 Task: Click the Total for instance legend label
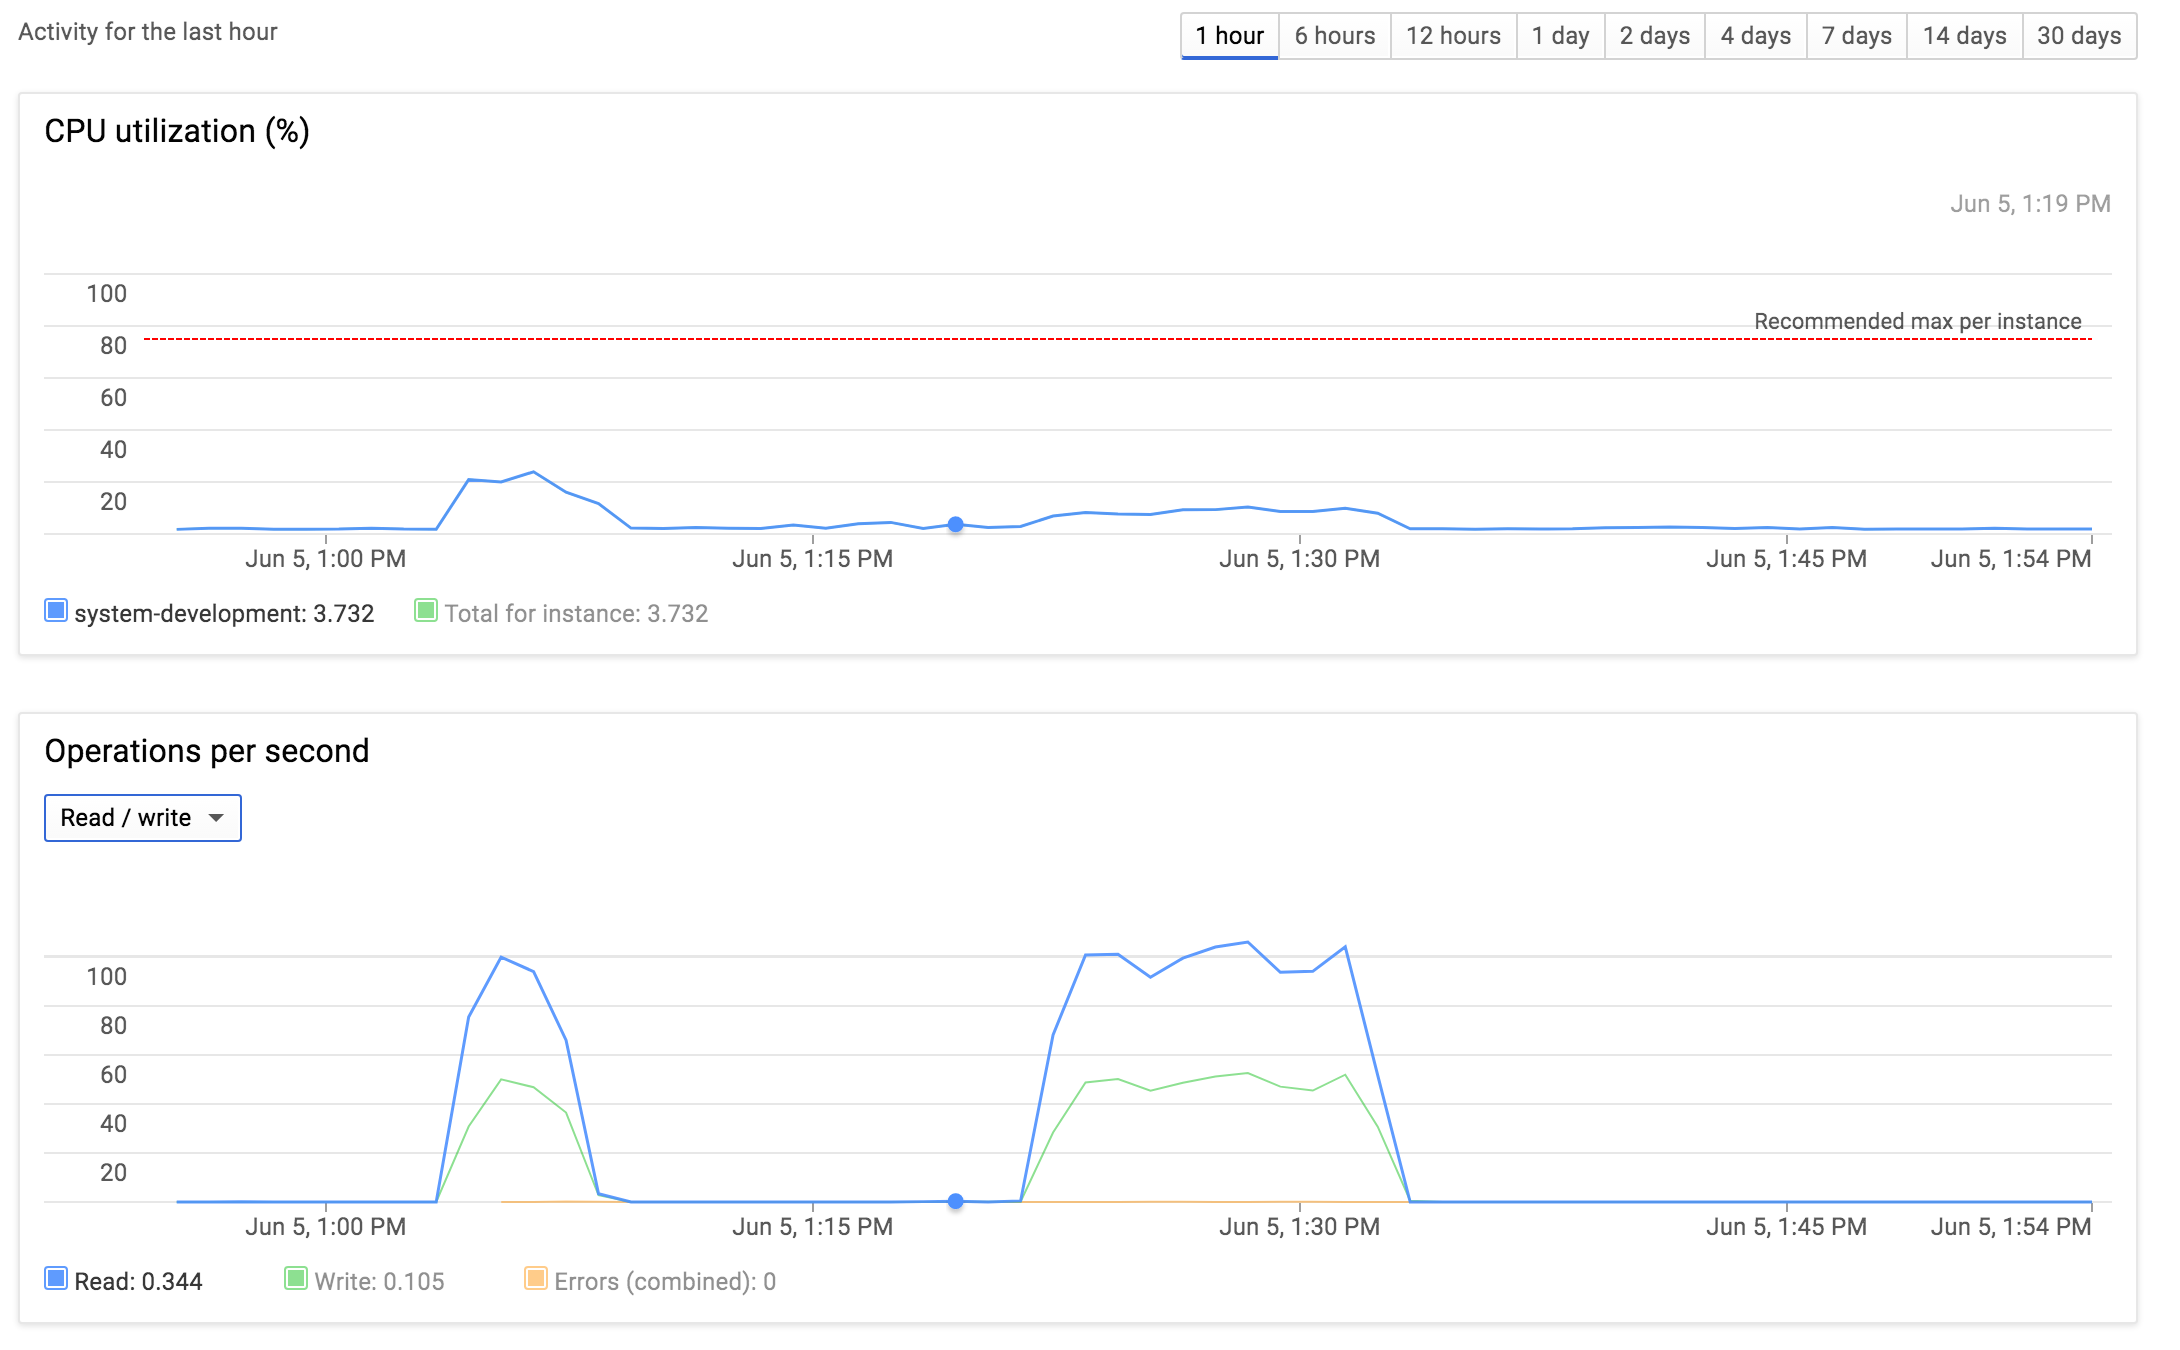click(x=576, y=613)
